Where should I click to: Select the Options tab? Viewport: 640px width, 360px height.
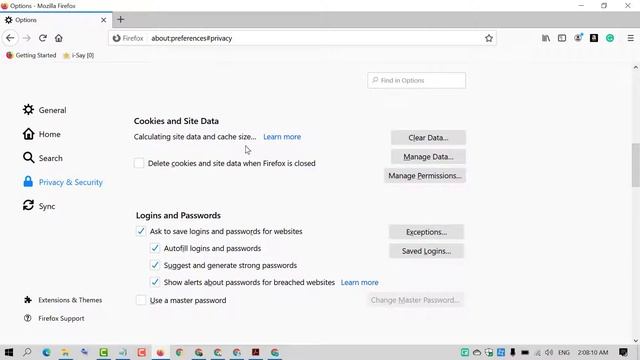(56, 20)
